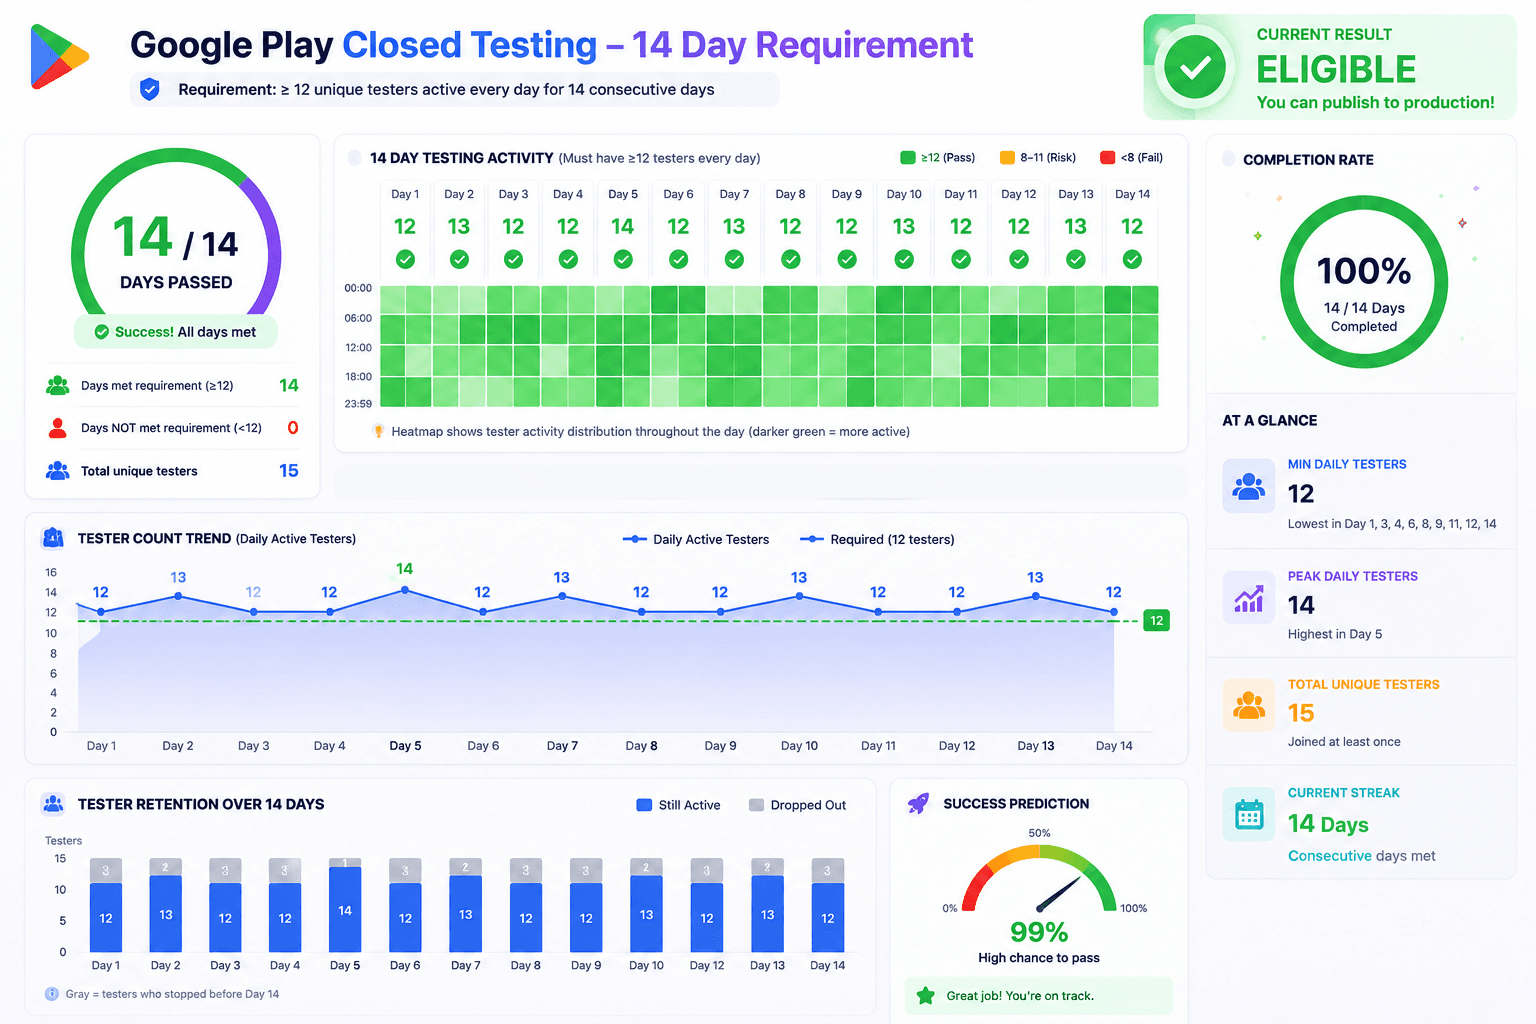The height and width of the screenshot is (1024, 1536).
Task: Click the Day 7 column header in activity grid
Action: click(734, 194)
